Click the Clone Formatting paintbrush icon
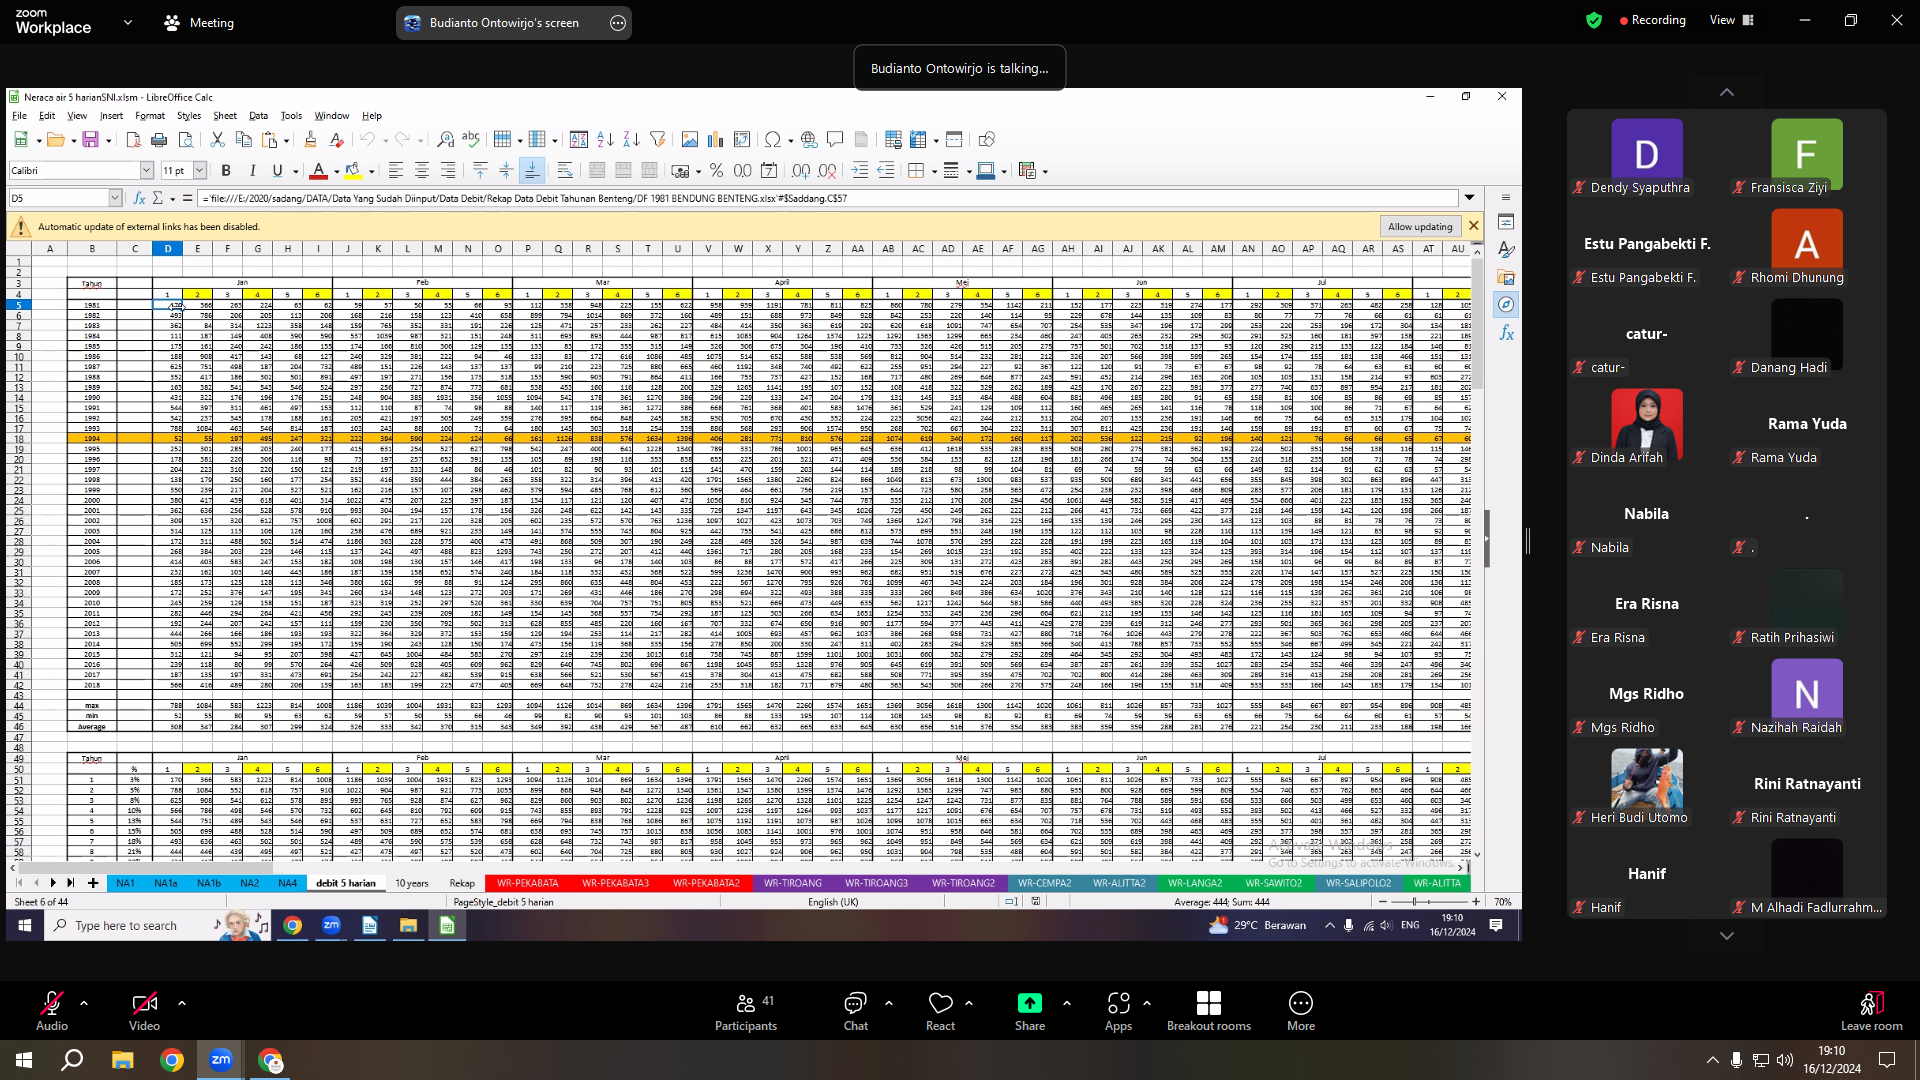The width and height of the screenshot is (1920, 1080). 310,140
